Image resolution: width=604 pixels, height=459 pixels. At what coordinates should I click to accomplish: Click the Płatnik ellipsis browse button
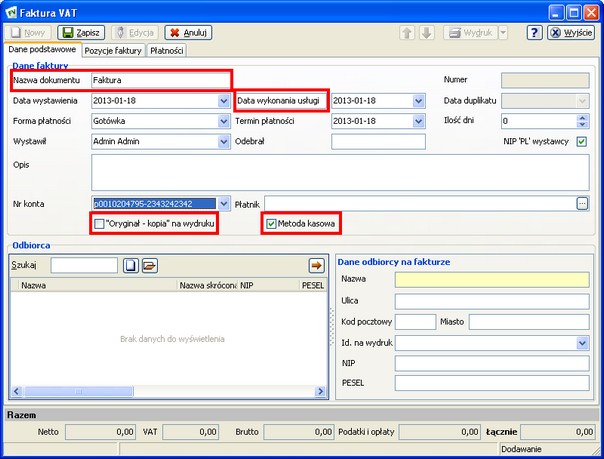pyautogui.click(x=582, y=203)
